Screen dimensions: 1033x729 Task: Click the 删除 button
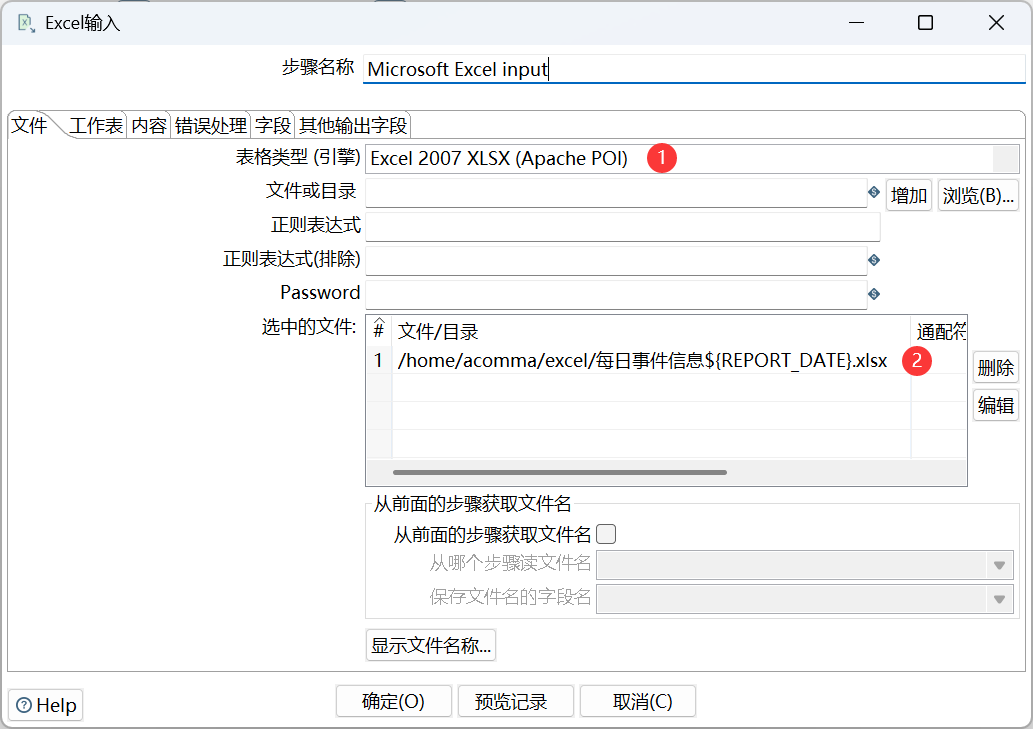(x=995, y=367)
